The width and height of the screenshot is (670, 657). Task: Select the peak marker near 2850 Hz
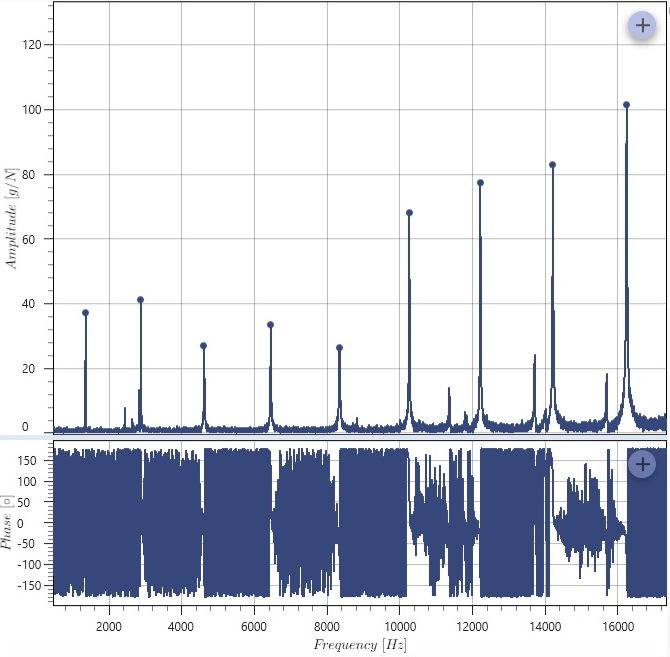pos(141,300)
